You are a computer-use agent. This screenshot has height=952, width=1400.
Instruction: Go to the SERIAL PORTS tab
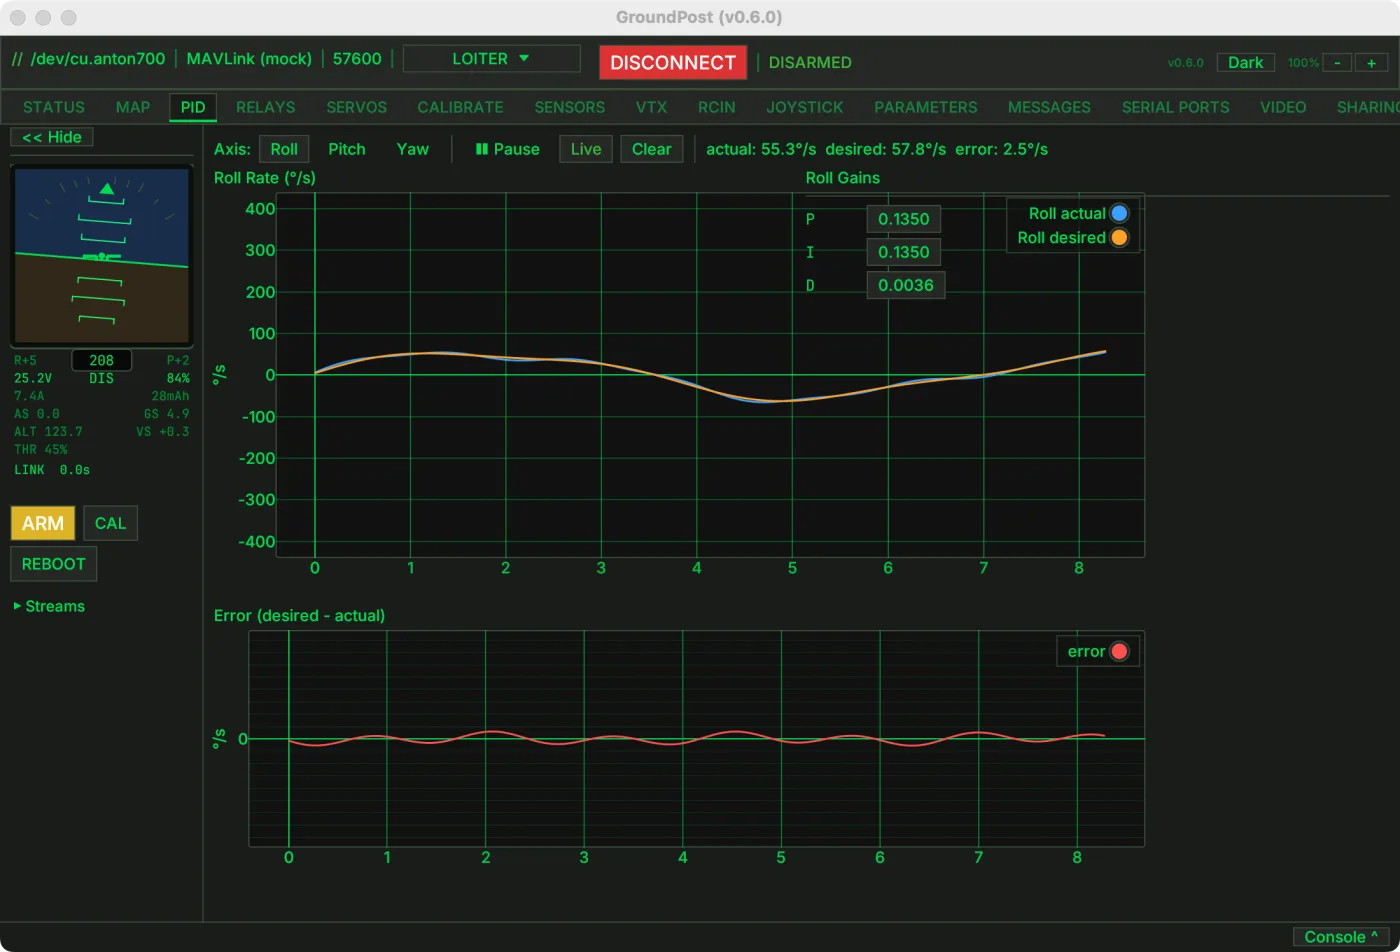[1175, 107]
